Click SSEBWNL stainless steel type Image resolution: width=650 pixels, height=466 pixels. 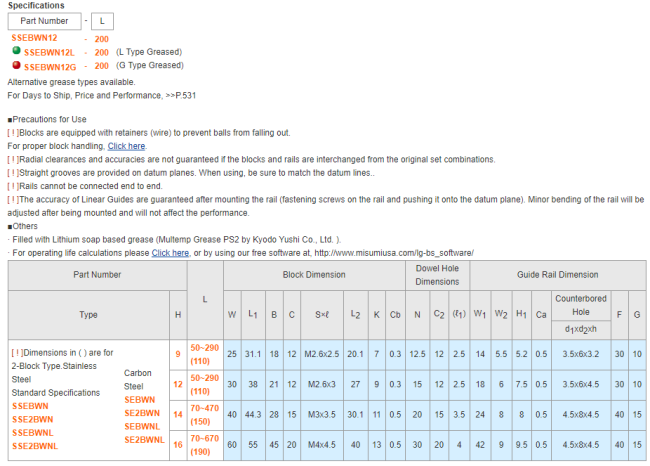click(32, 433)
